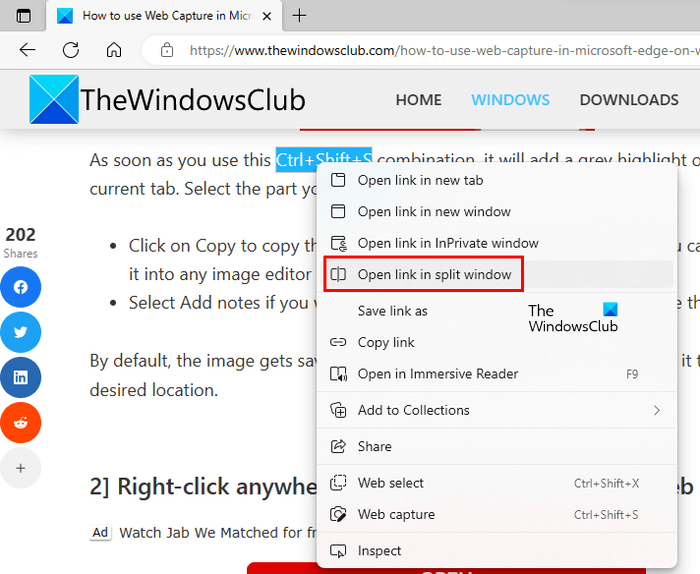Go back with the back arrow
This screenshot has height=574, width=700.
tap(28, 50)
